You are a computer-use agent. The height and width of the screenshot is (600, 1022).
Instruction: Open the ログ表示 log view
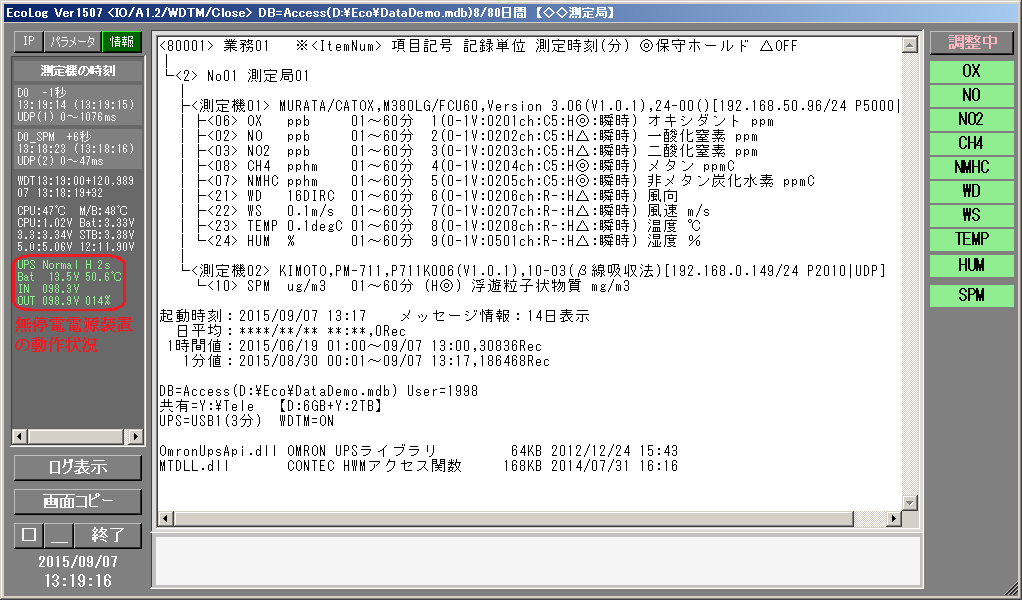click(77, 468)
